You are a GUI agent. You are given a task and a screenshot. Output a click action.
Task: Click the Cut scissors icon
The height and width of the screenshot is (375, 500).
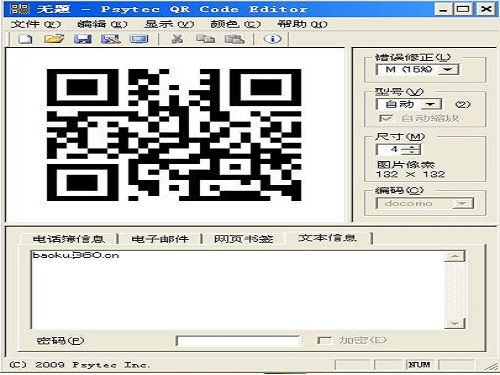(x=177, y=39)
